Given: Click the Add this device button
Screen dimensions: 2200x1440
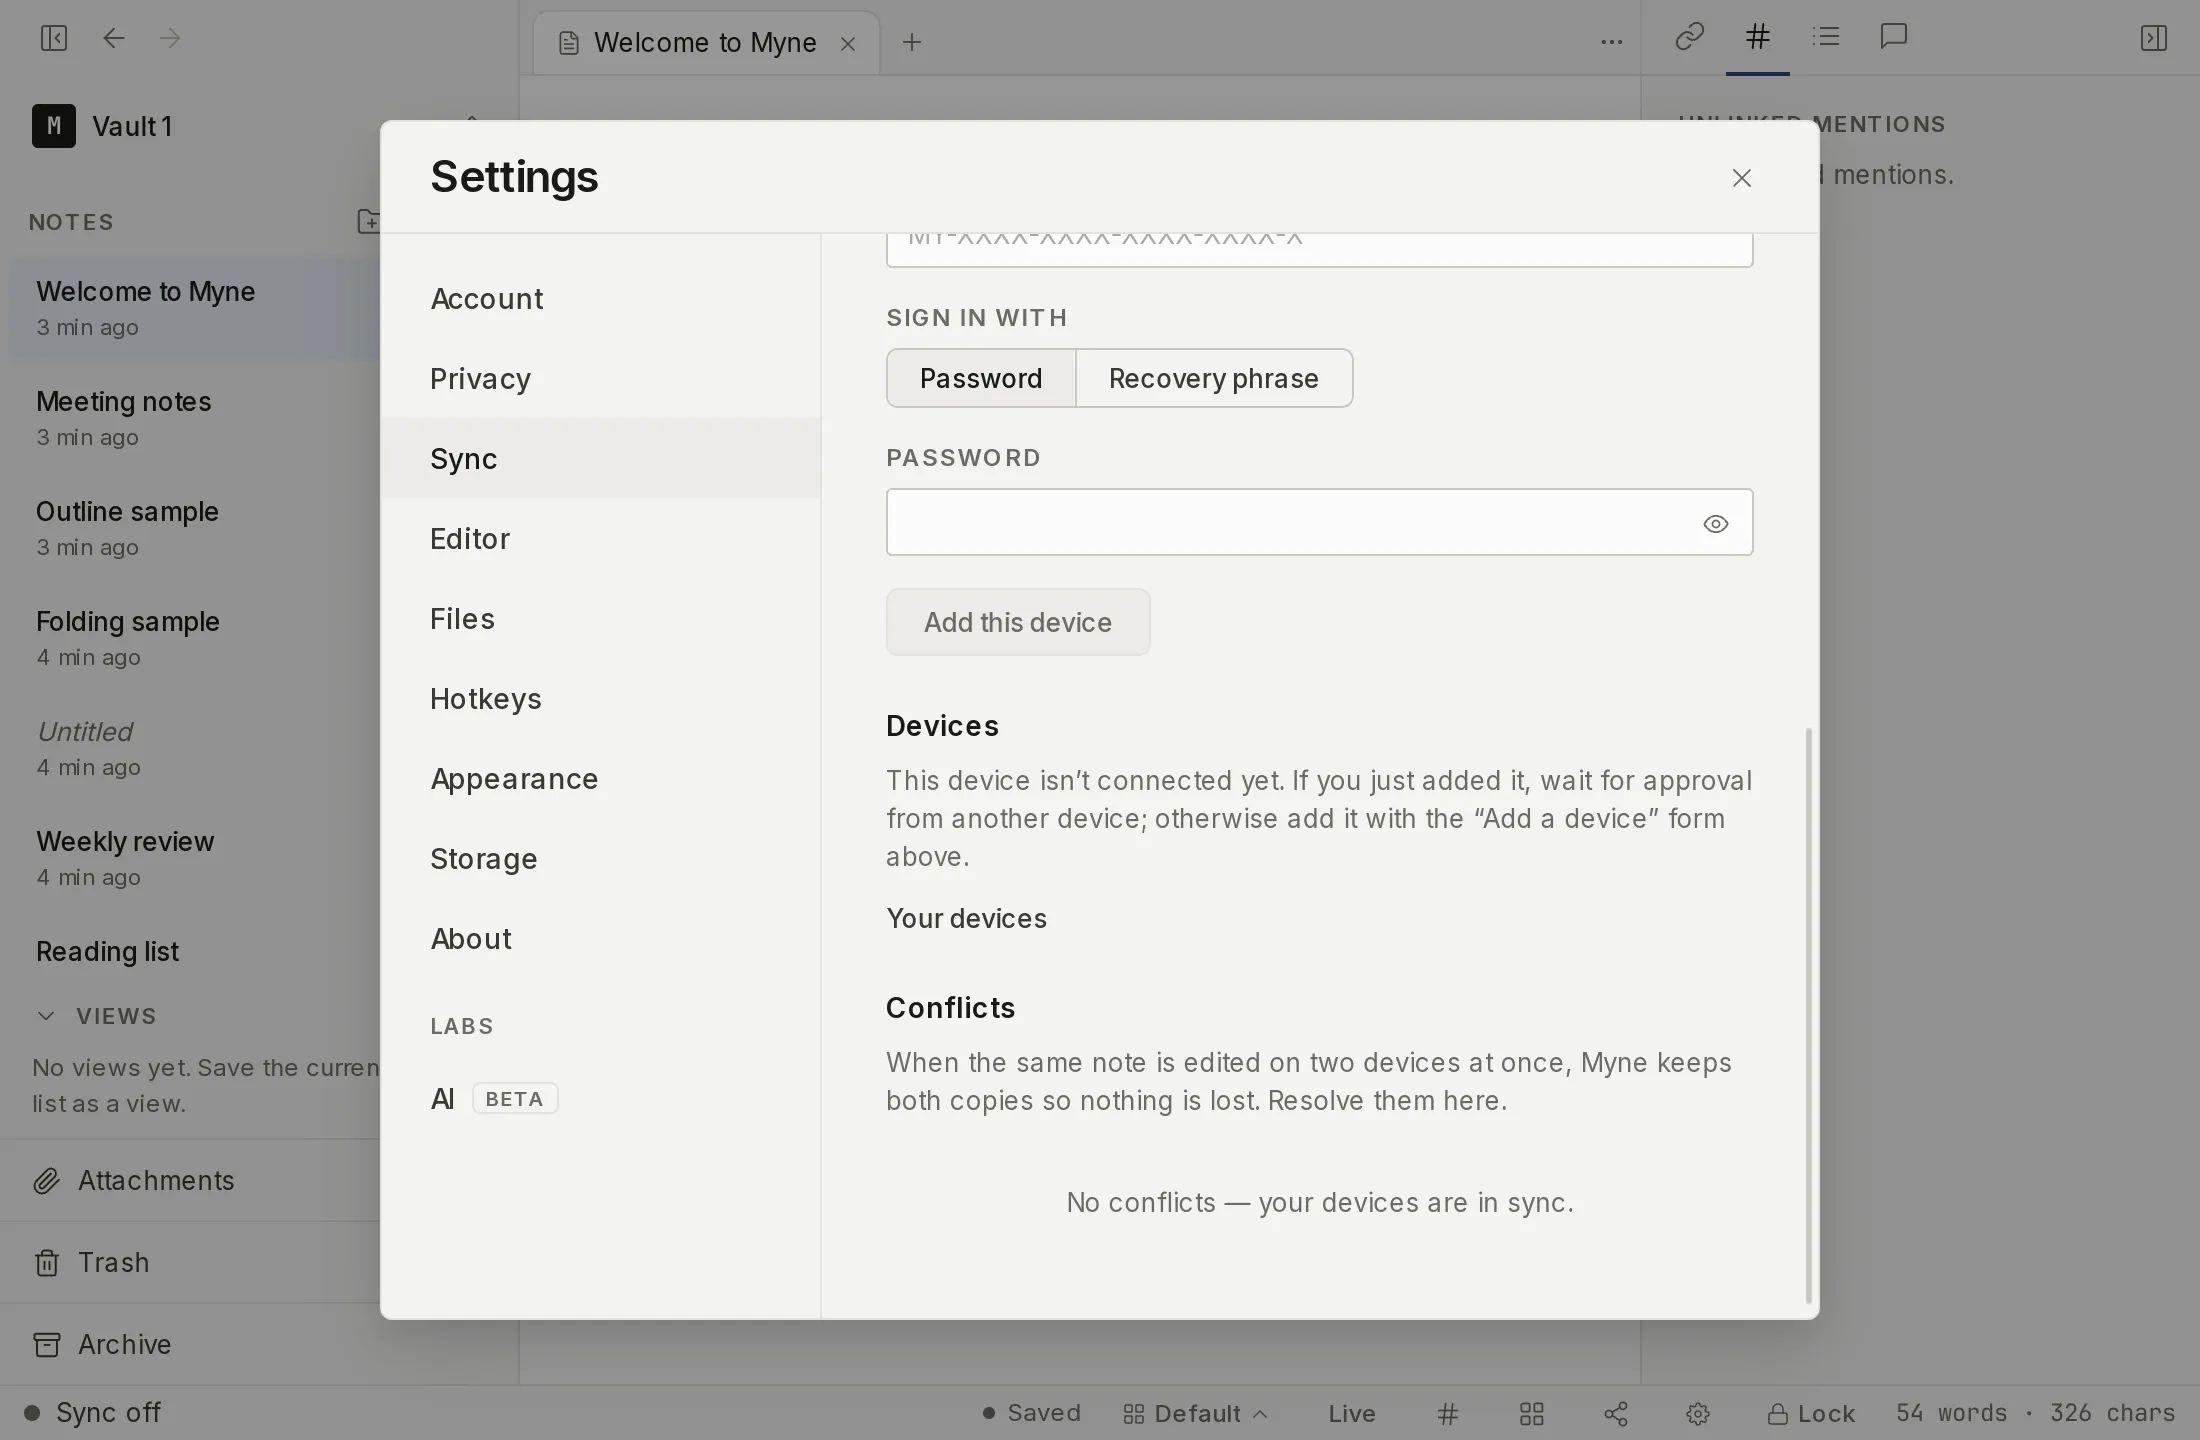Looking at the screenshot, I should click(x=1018, y=622).
